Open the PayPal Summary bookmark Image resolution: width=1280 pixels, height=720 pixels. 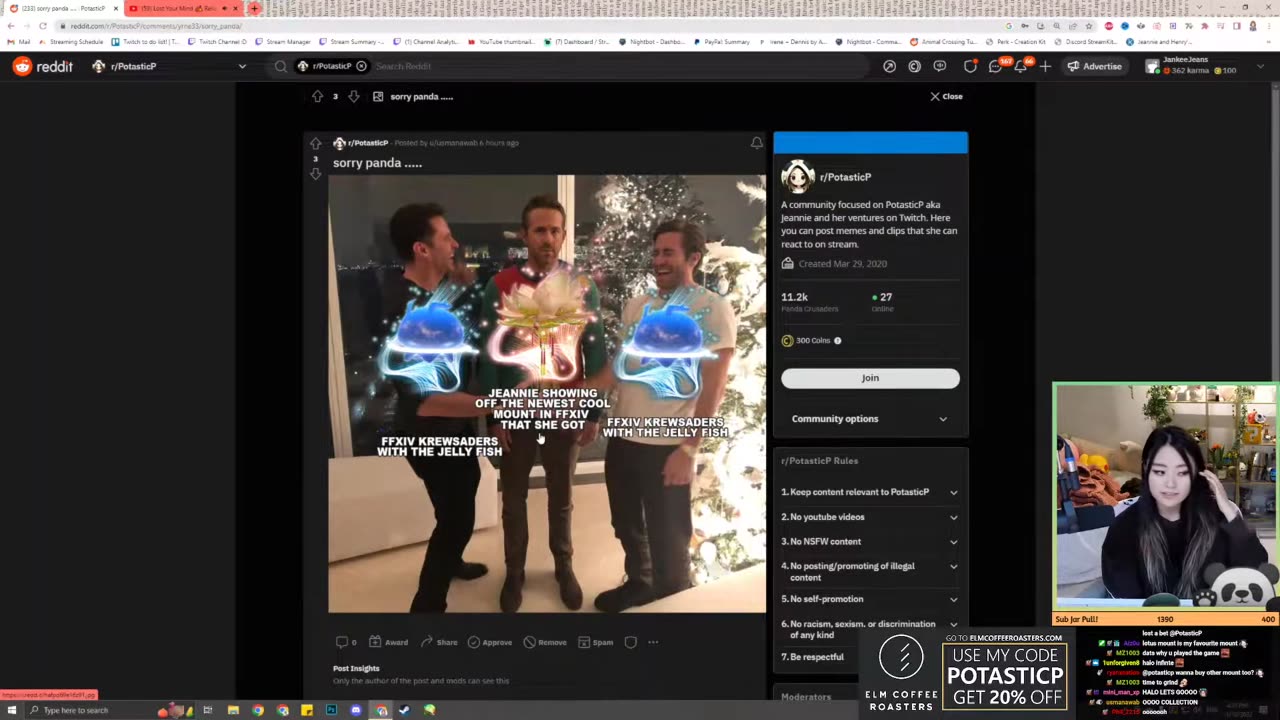(722, 42)
